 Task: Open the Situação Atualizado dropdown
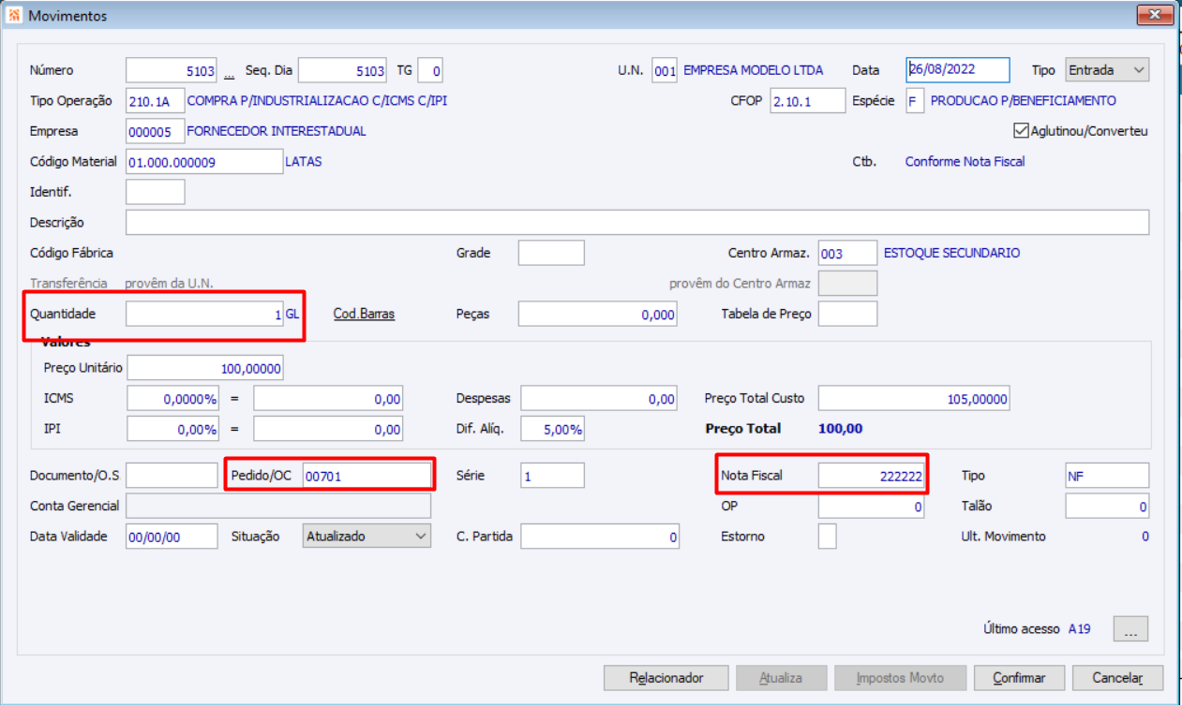point(366,537)
